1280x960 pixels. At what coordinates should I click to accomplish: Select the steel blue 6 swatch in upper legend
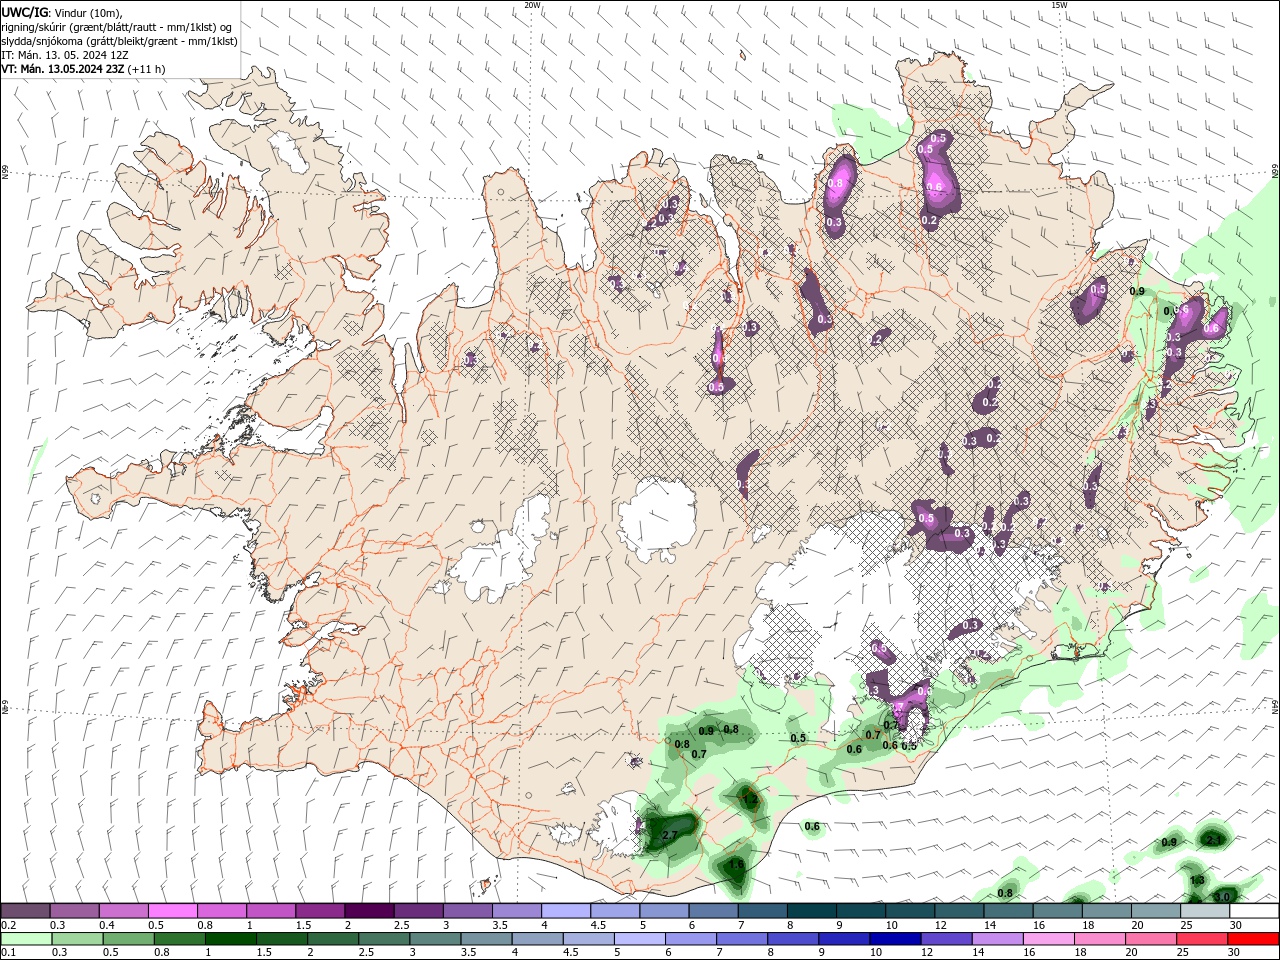(713, 911)
